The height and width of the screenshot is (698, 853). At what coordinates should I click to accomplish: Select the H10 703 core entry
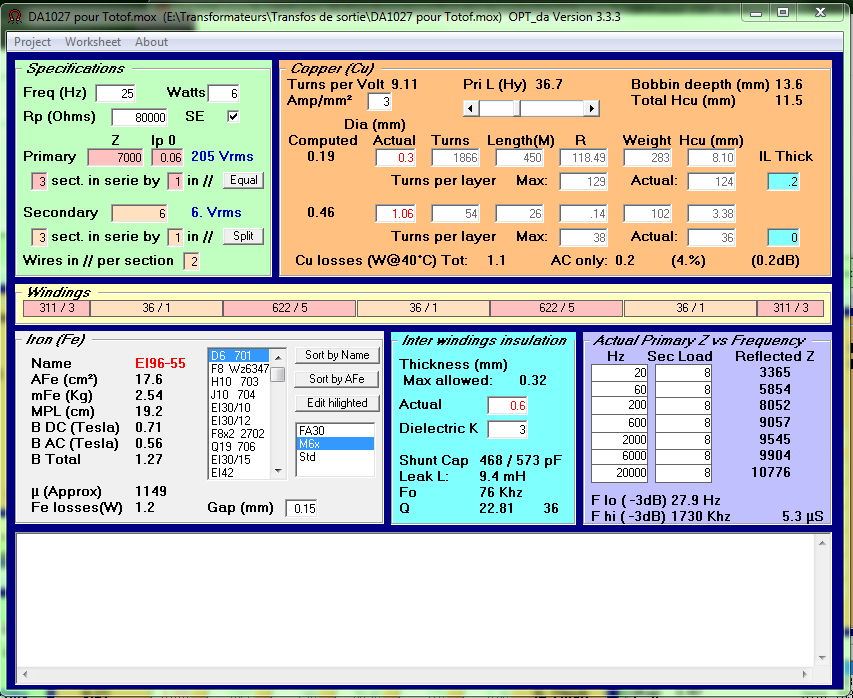pyautogui.click(x=239, y=382)
